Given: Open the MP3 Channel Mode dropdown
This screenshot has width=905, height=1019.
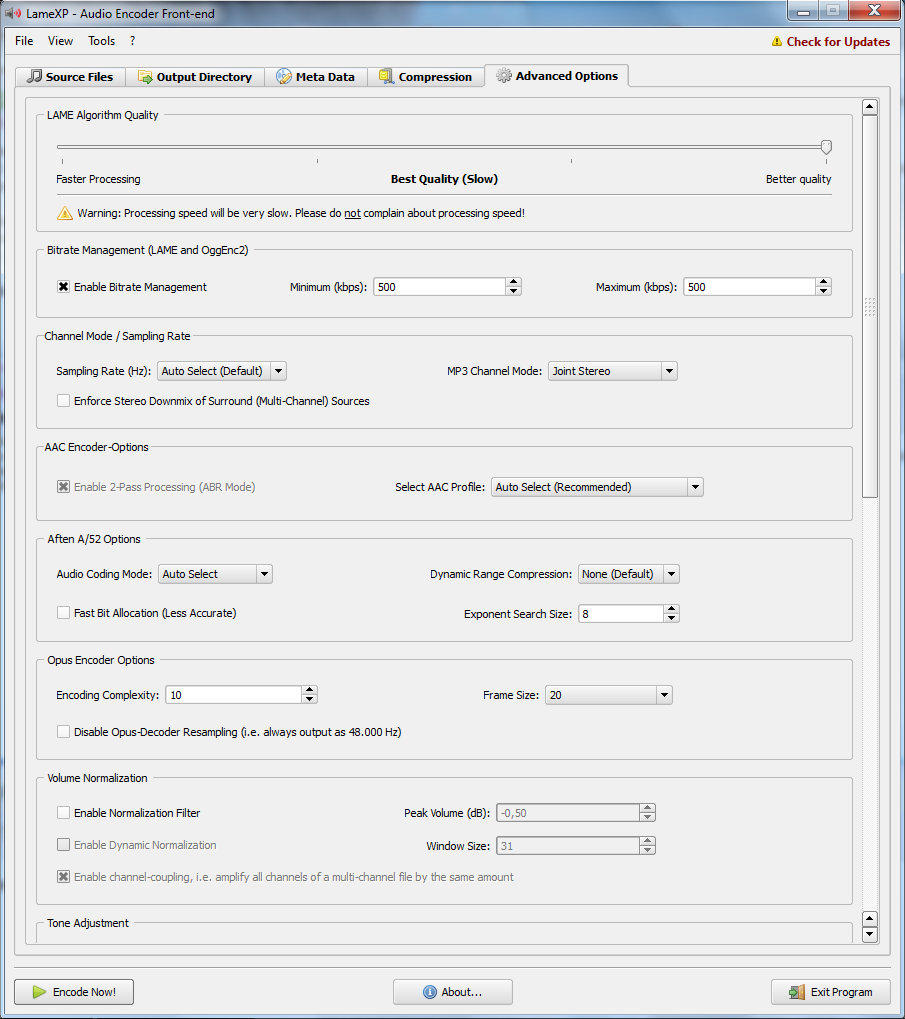Looking at the screenshot, I should click(613, 371).
